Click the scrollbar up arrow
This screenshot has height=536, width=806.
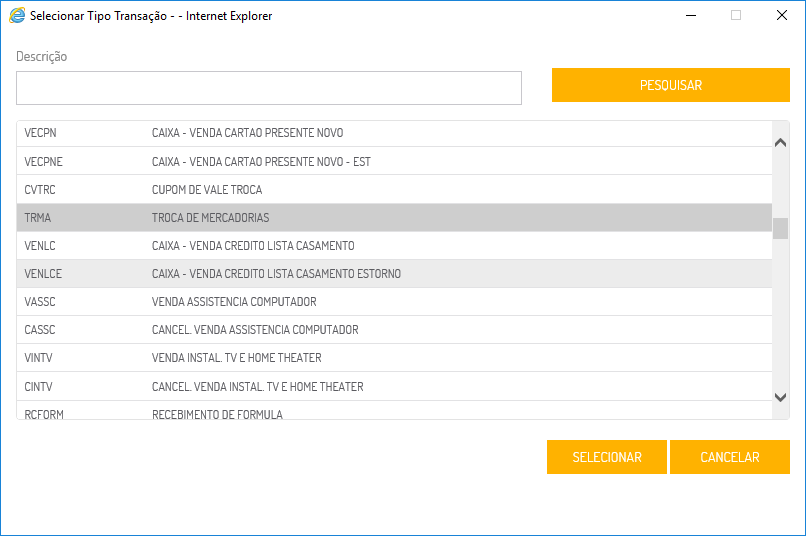coord(781,143)
